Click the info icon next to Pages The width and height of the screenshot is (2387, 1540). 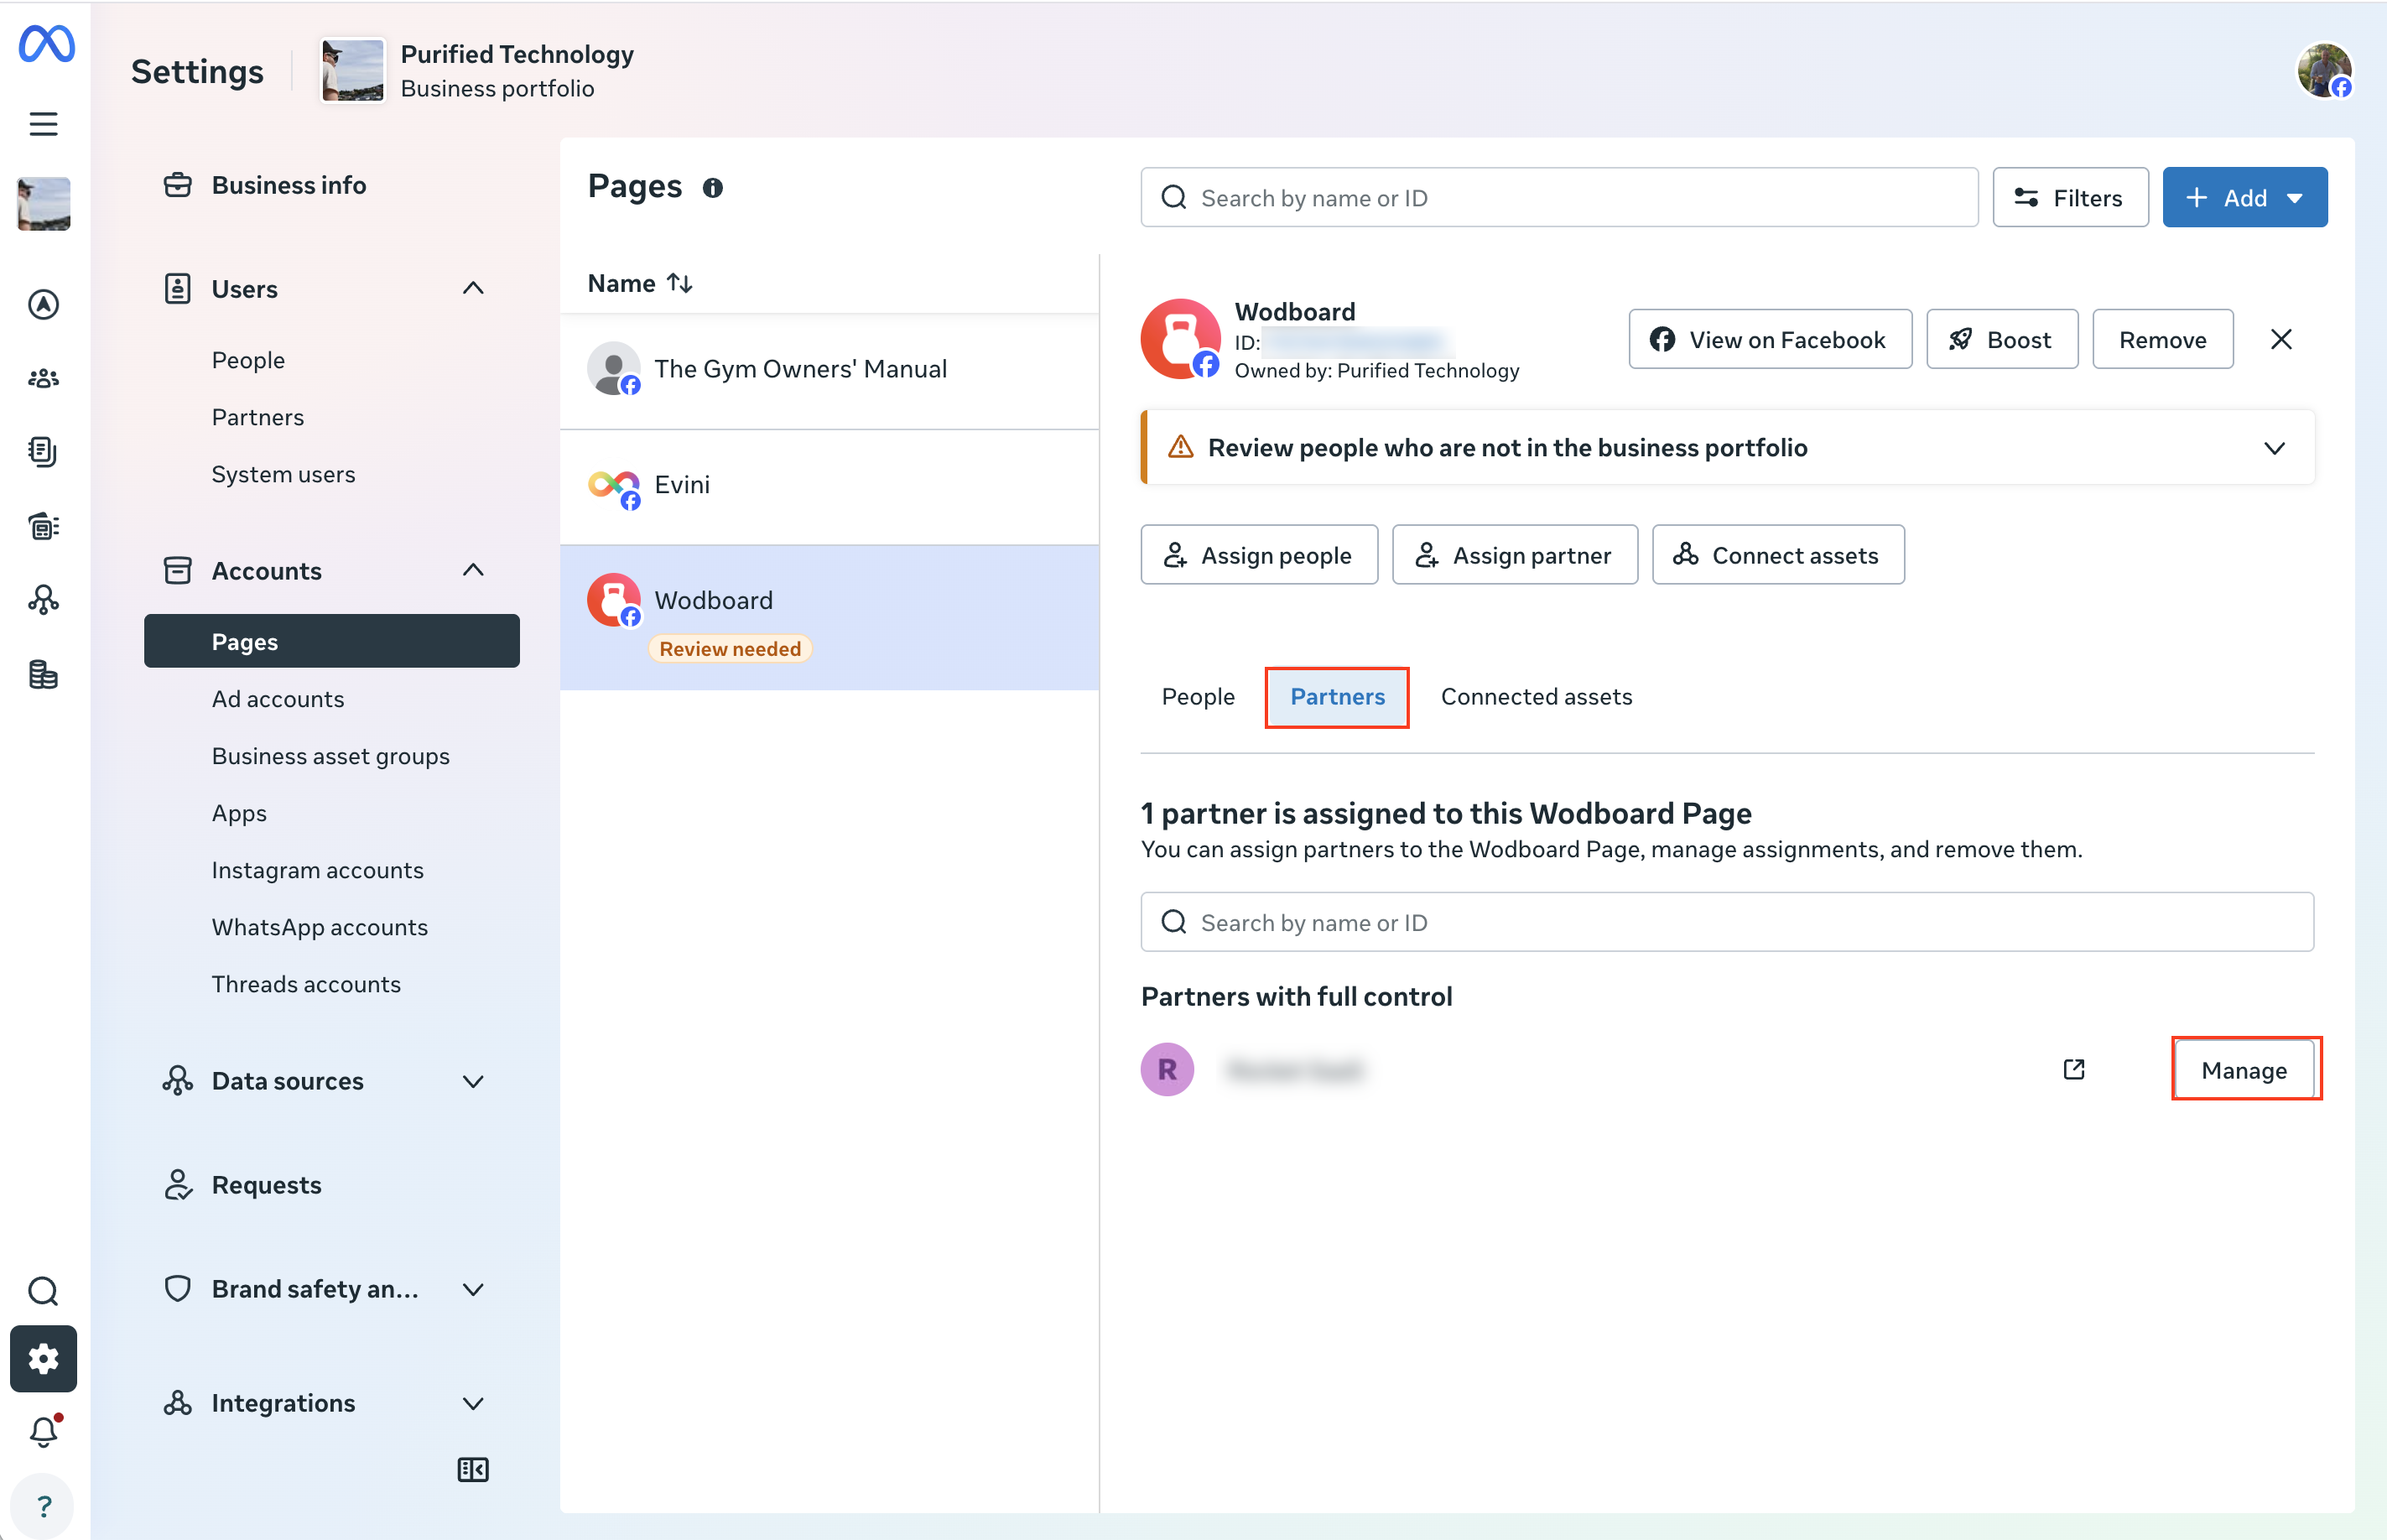712,187
